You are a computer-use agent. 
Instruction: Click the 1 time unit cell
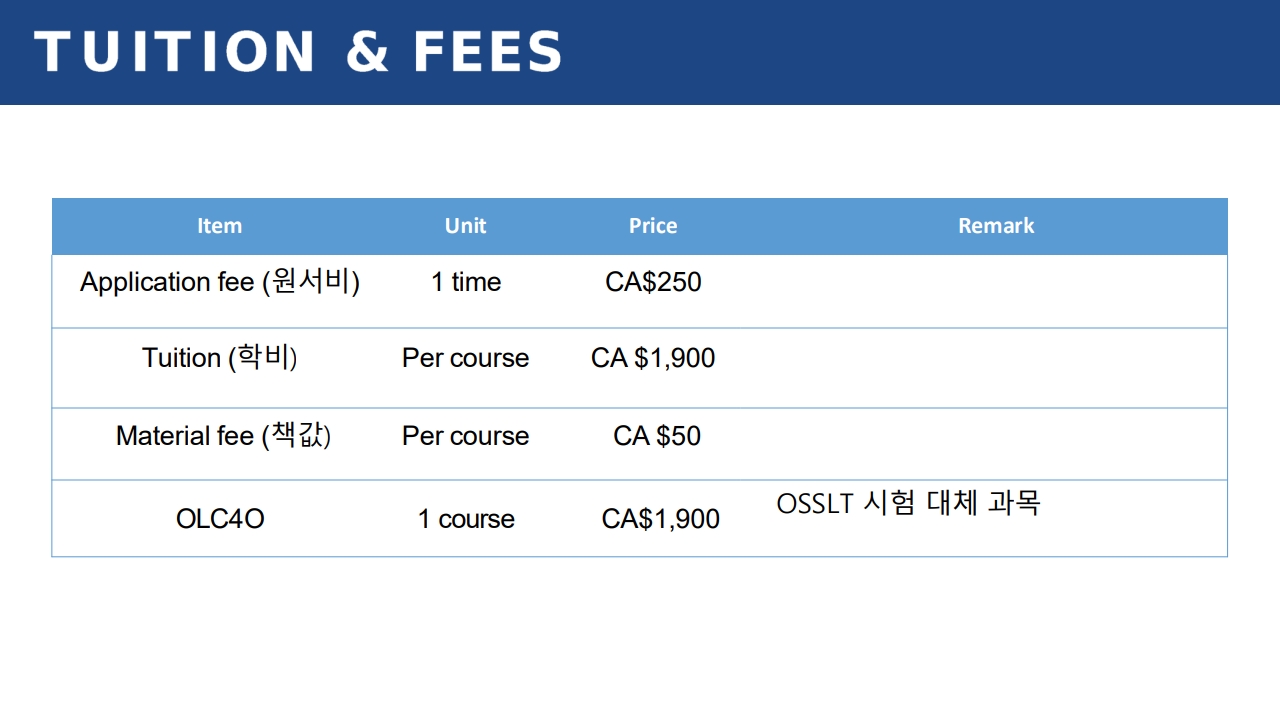[x=466, y=282]
